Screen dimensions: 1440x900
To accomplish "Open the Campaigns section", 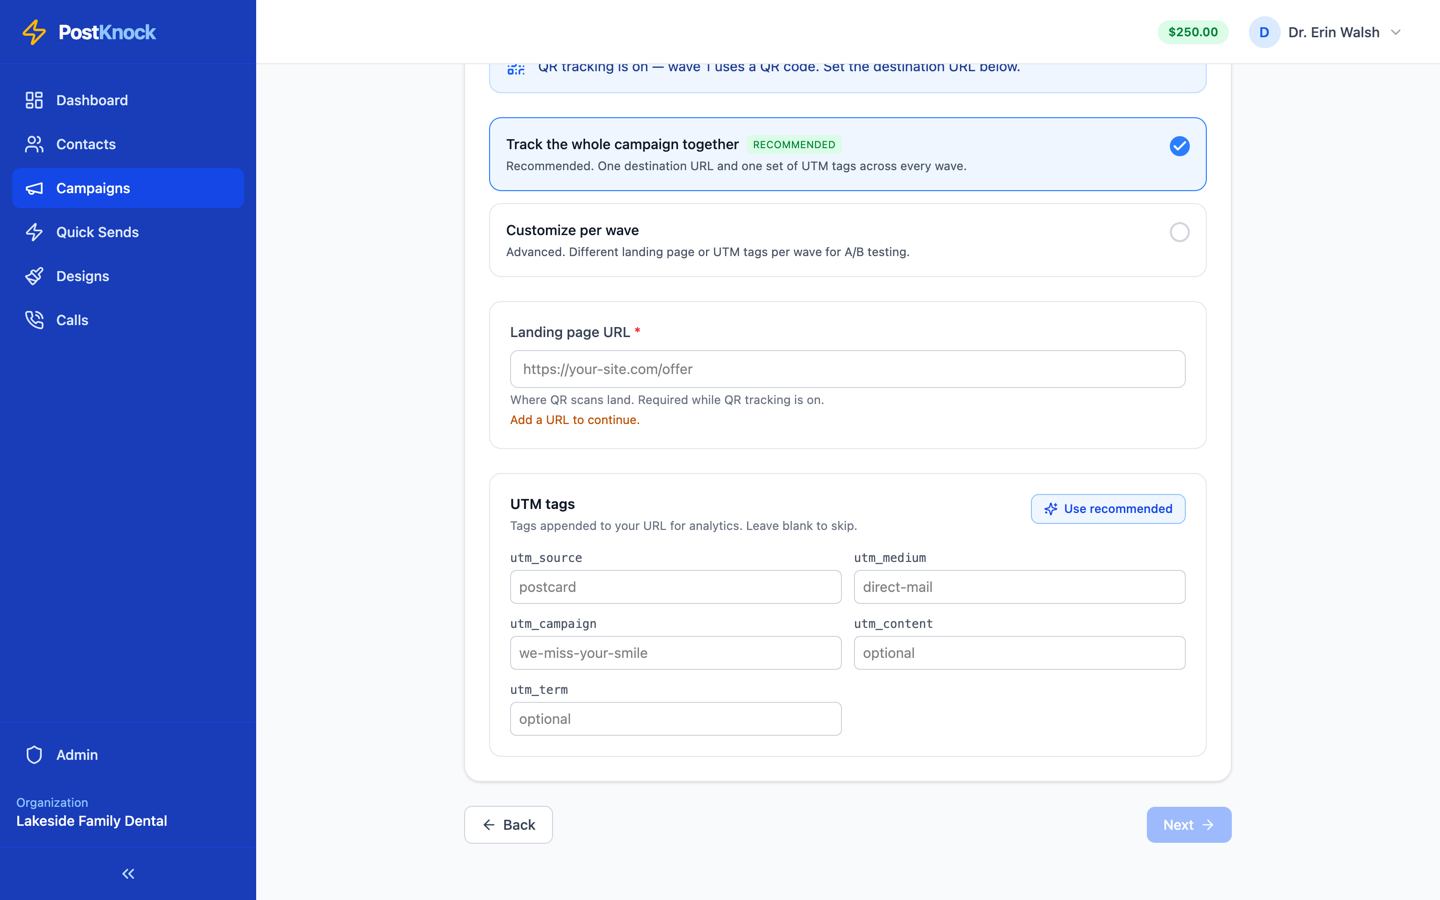I will (128, 188).
